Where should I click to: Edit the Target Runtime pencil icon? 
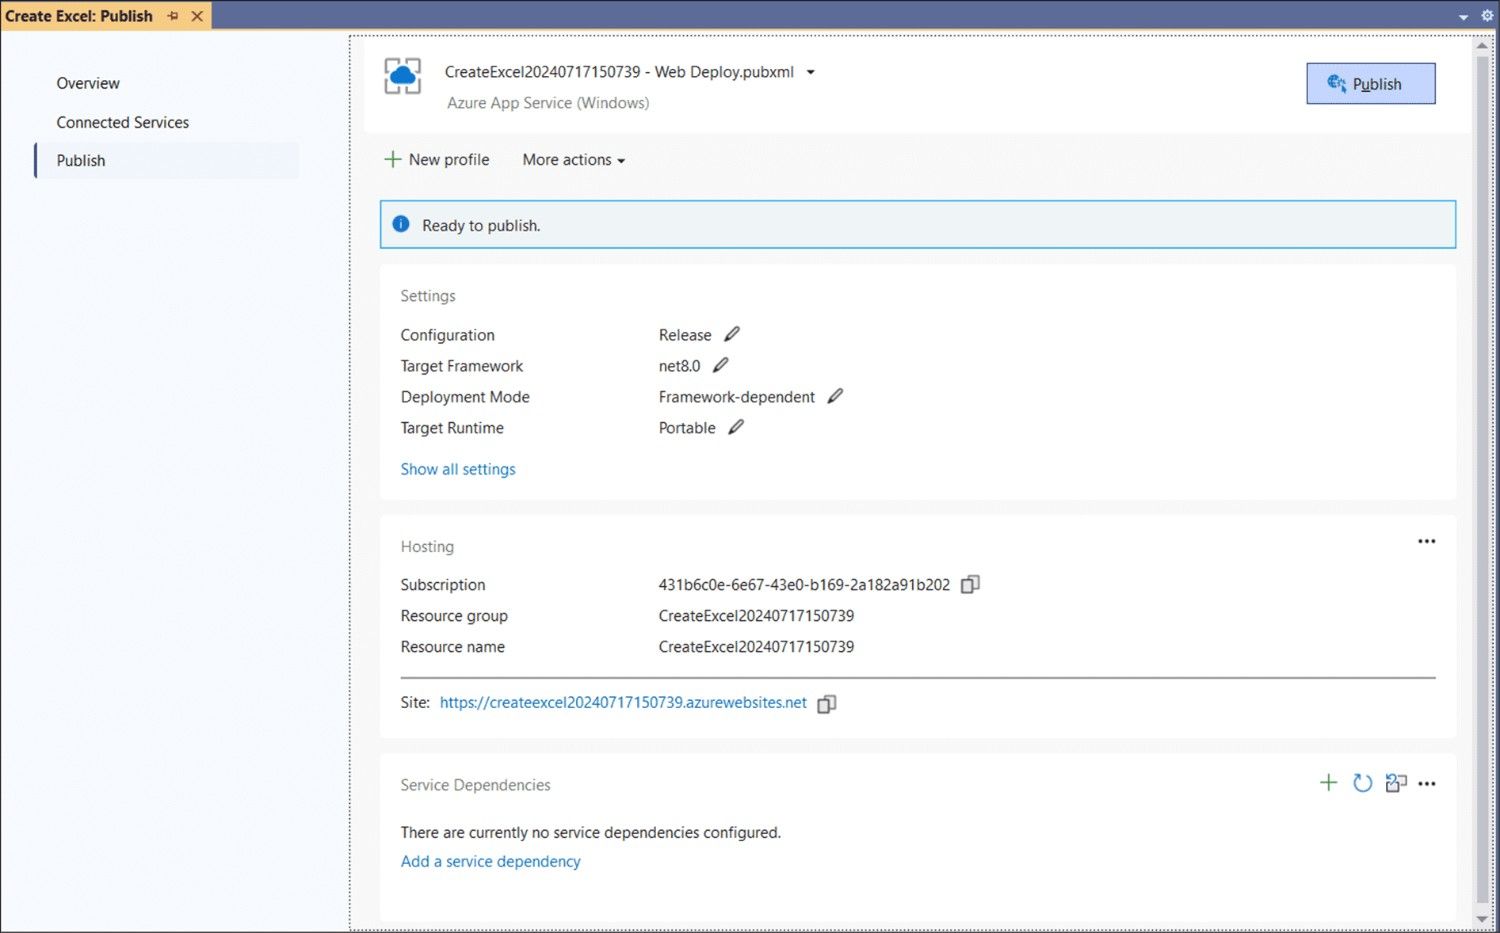tap(736, 427)
